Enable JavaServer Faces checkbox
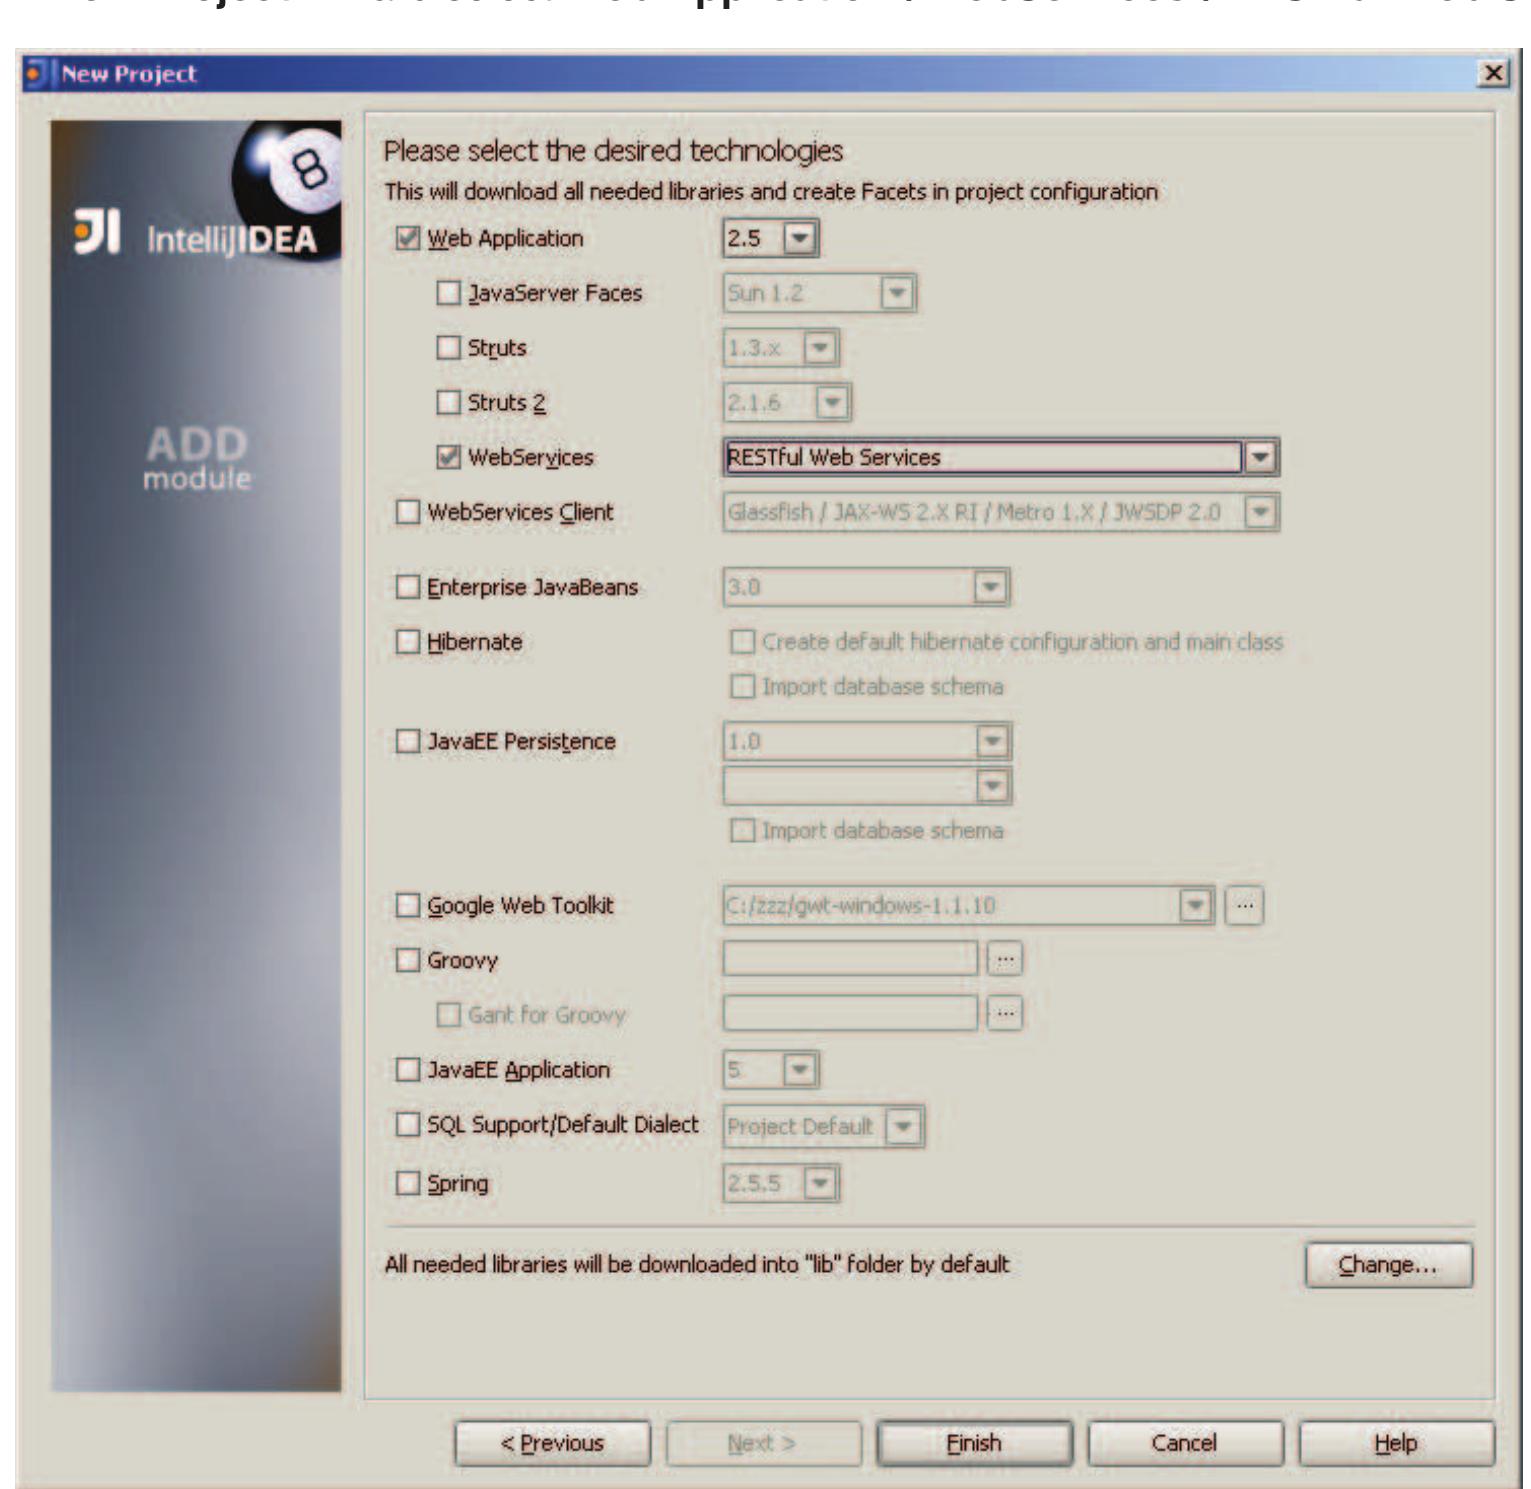Image resolution: width=1531 pixels, height=1489 pixels. (448, 293)
